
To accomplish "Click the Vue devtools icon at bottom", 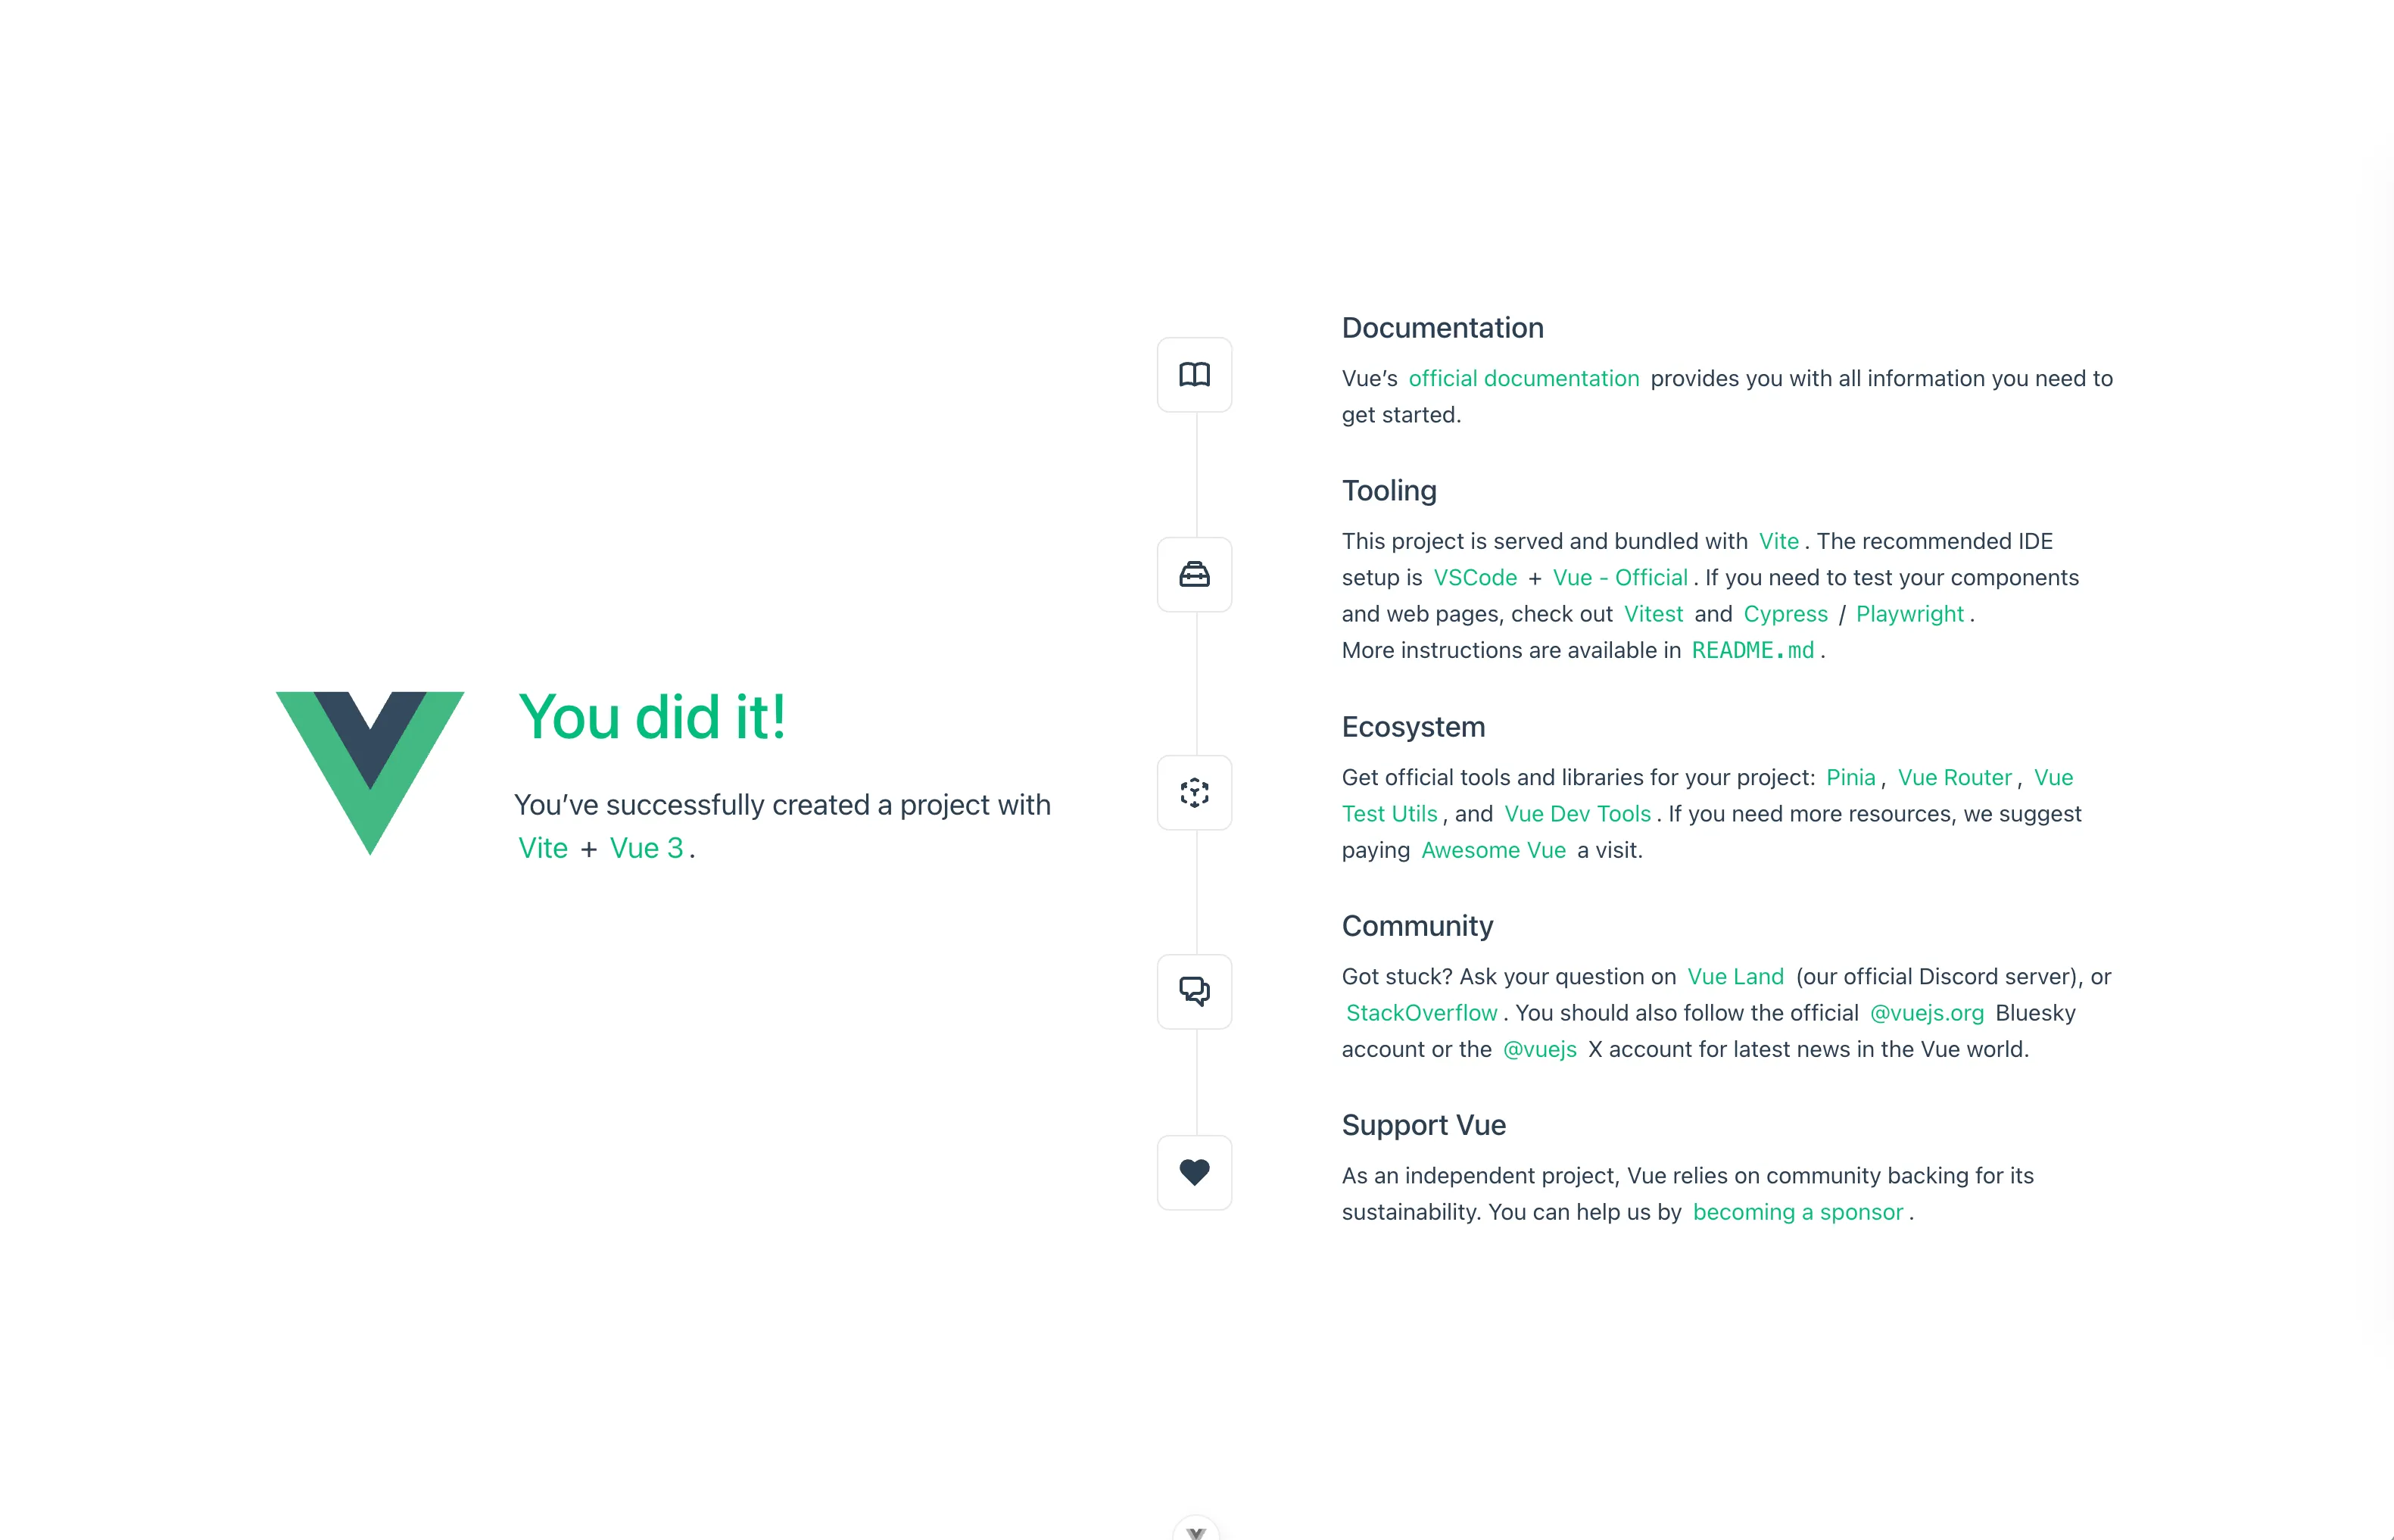I will pyautogui.click(x=1196, y=1530).
